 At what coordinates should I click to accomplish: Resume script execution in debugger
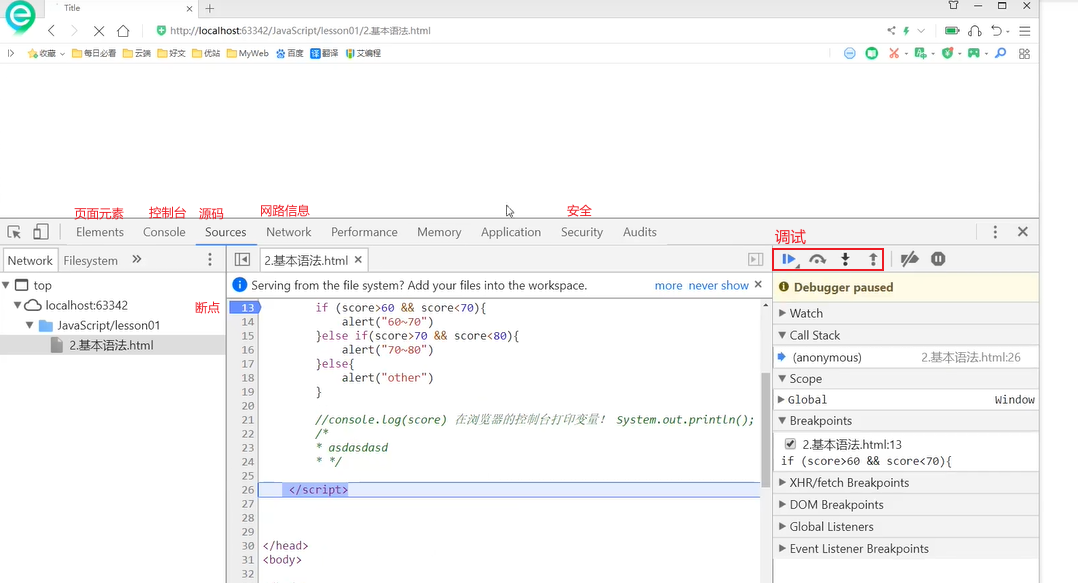[x=789, y=259]
